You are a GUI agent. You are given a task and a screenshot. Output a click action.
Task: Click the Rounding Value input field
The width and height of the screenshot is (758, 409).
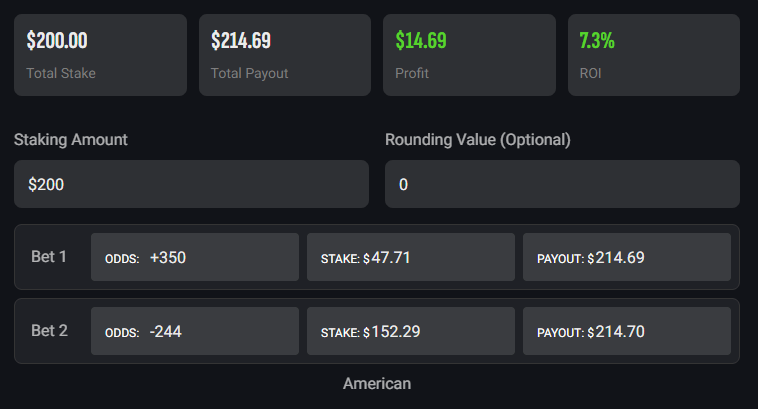[562, 184]
